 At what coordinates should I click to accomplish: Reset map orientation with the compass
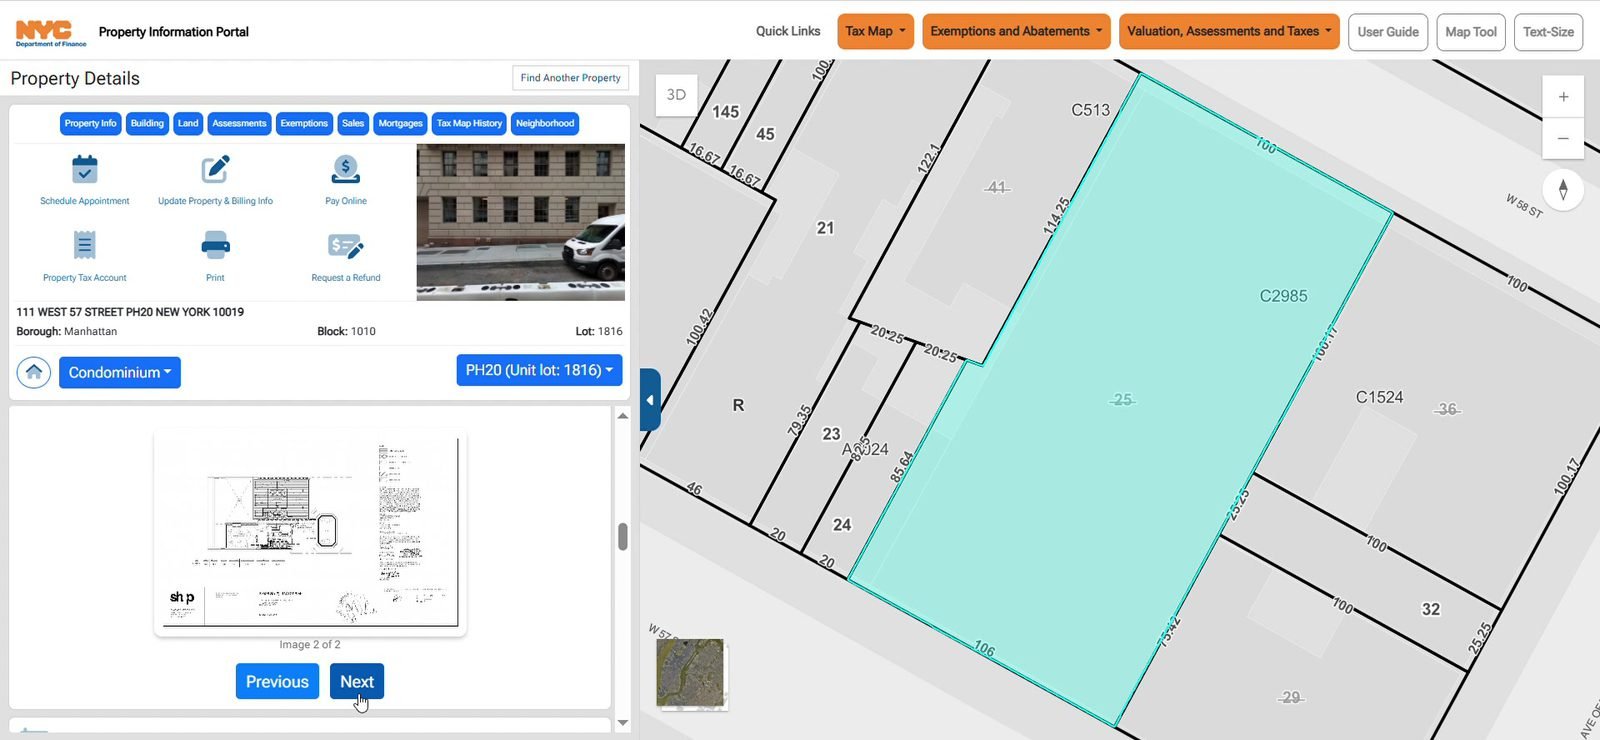pos(1563,190)
